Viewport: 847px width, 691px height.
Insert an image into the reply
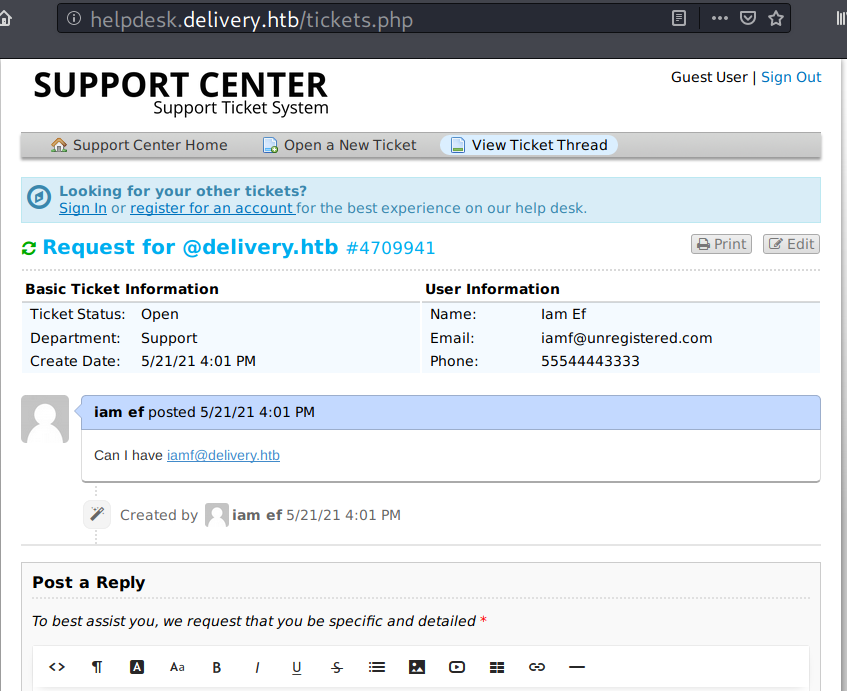tap(417, 667)
